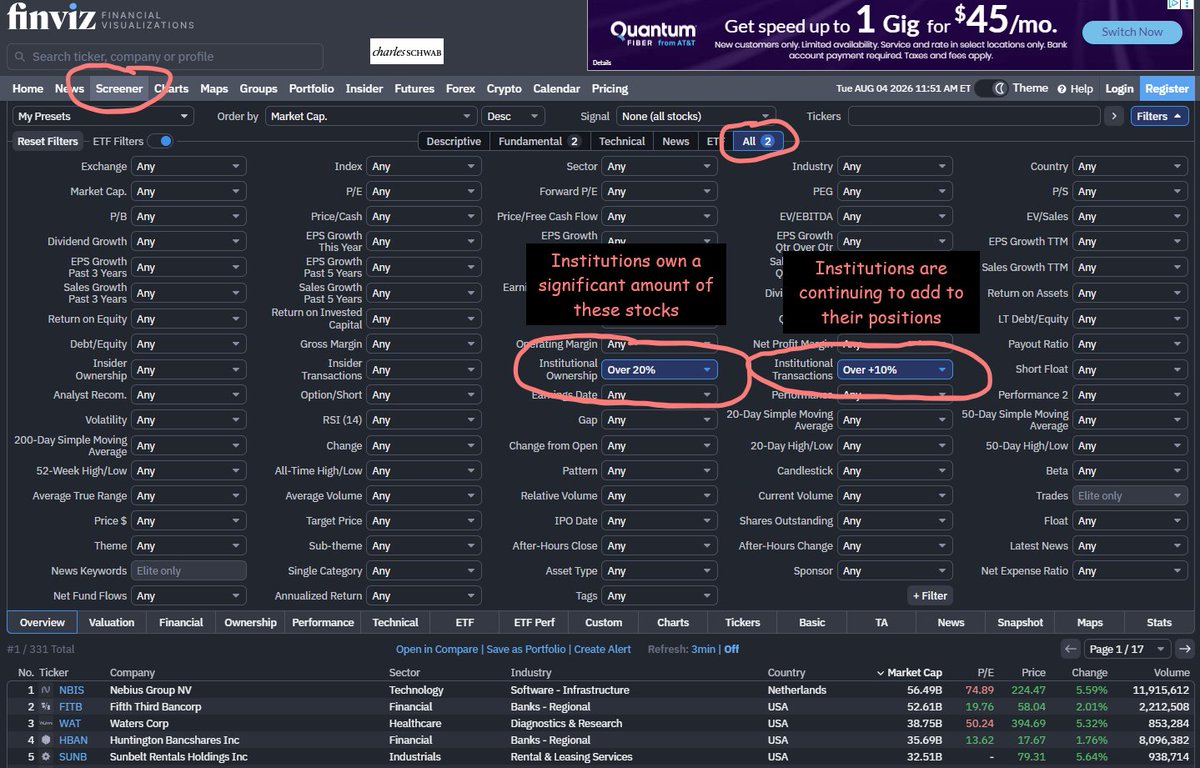Click the Waters Corp company name

(139, 723)
